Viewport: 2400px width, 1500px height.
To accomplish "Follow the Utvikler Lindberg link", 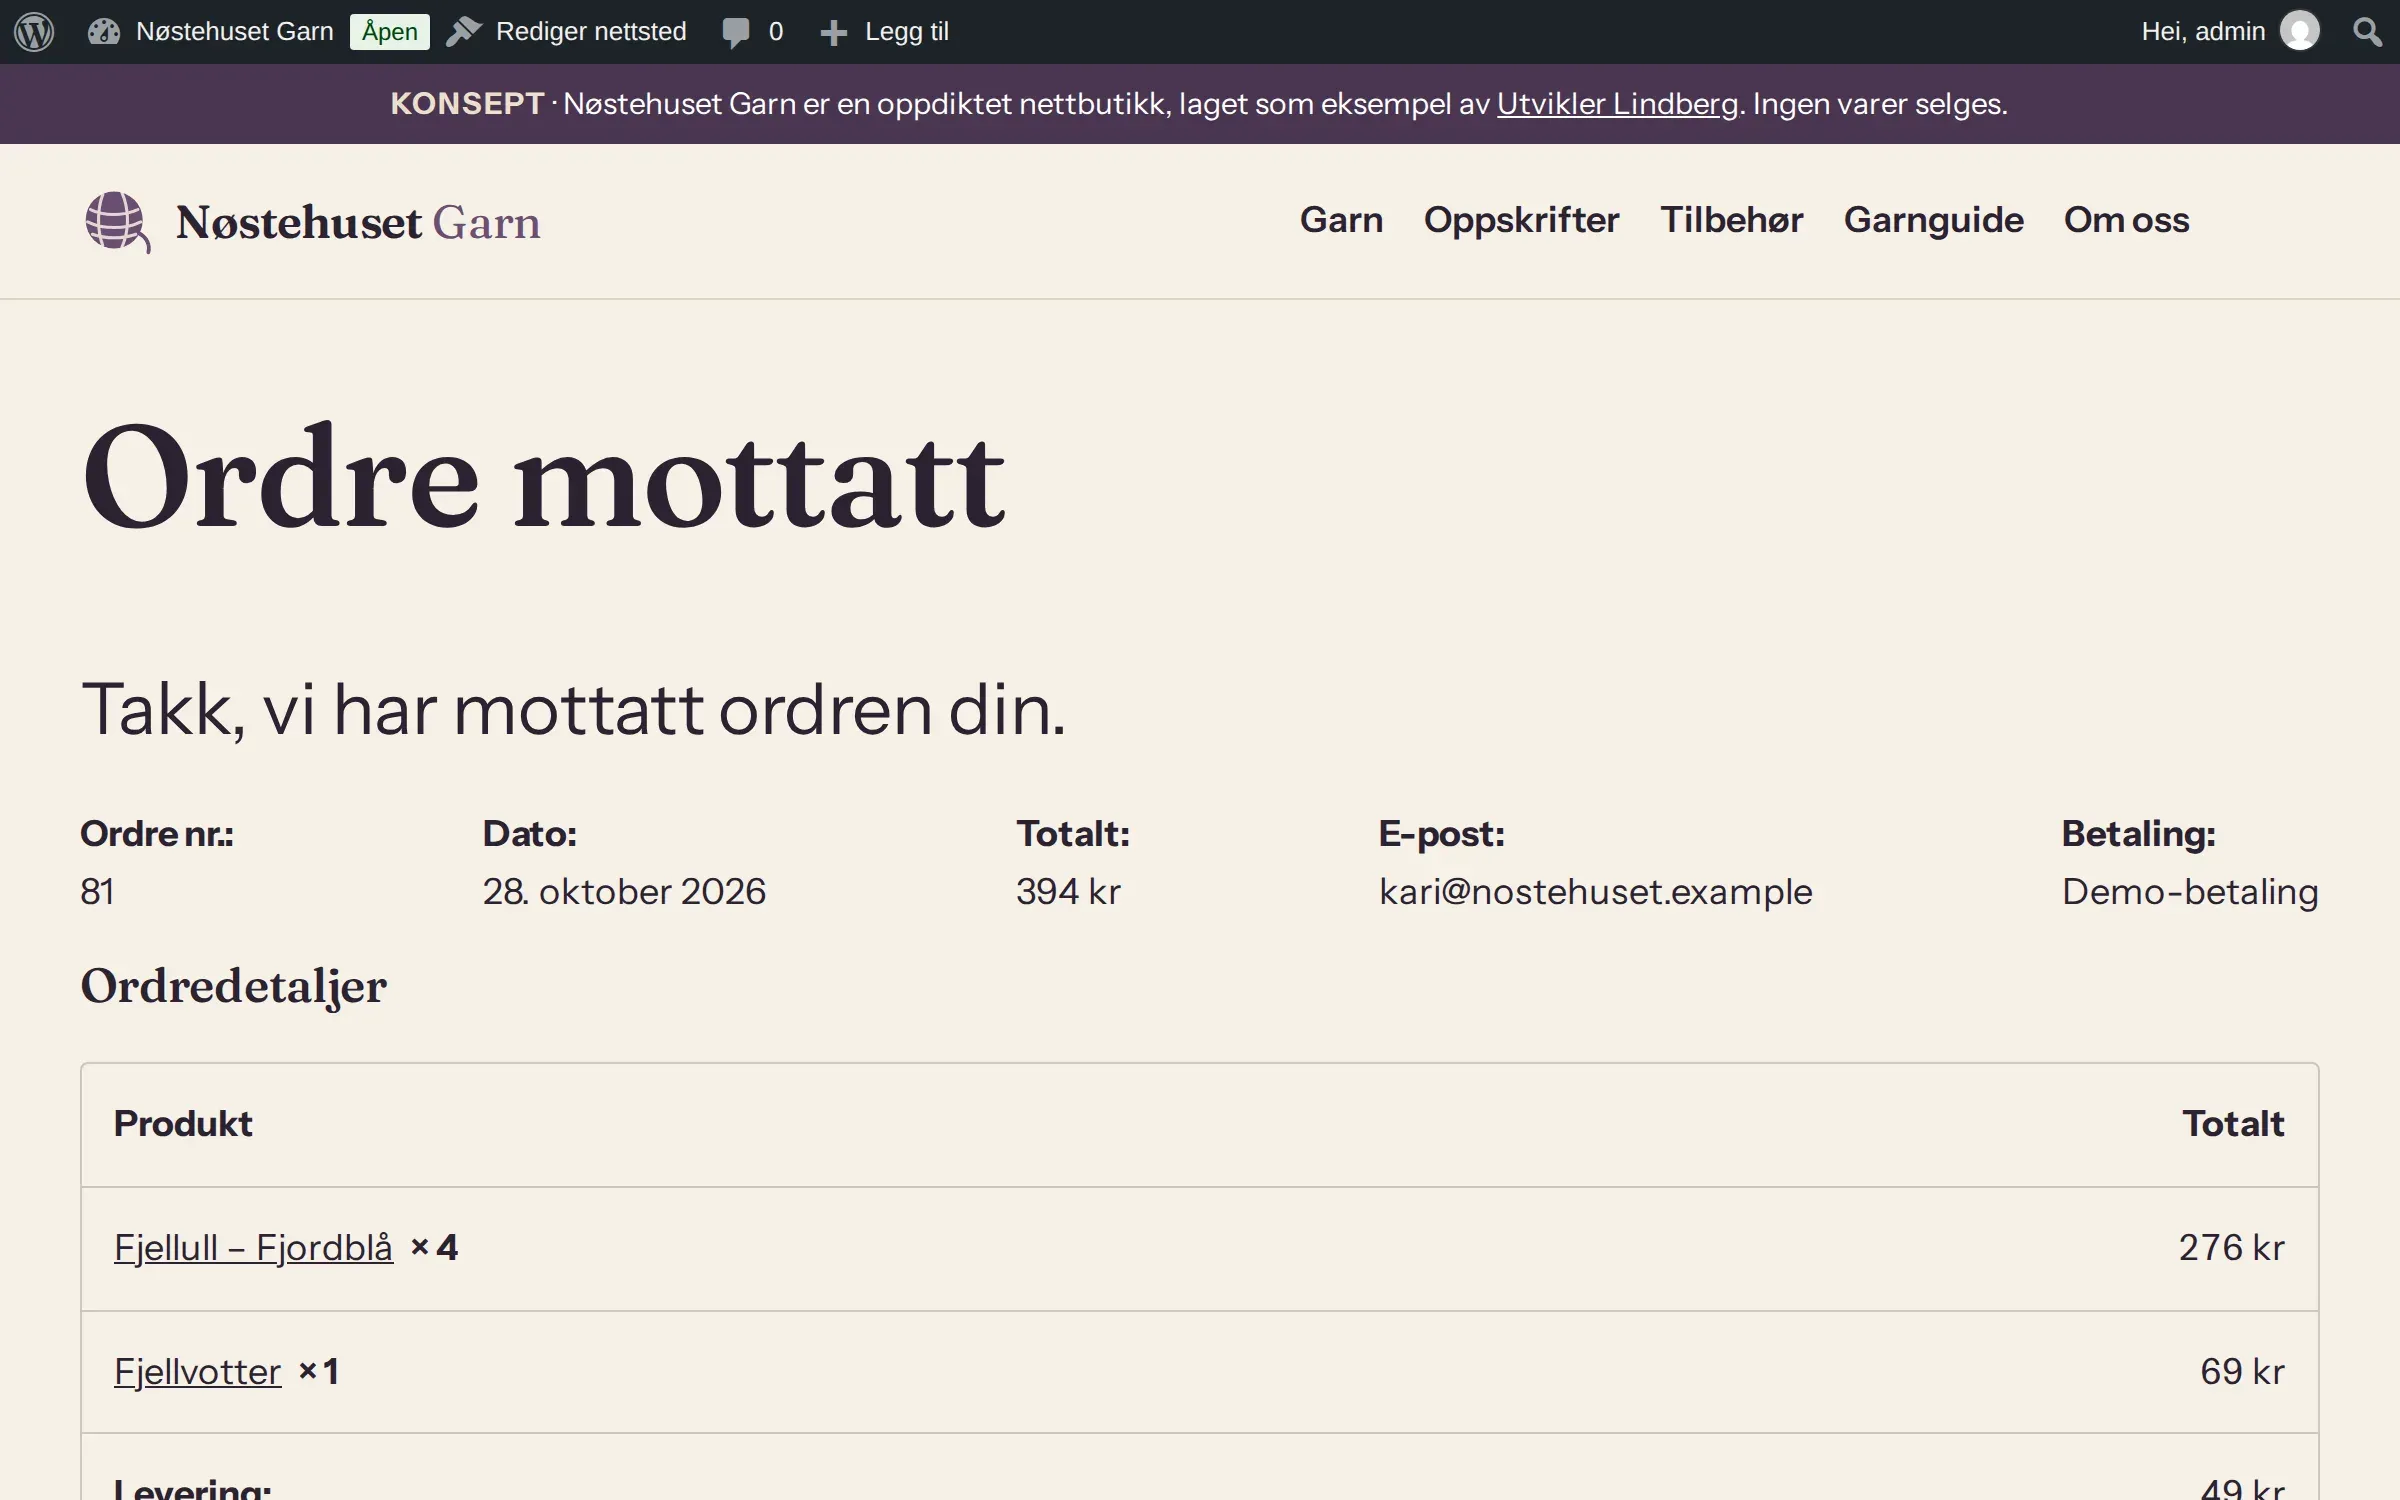I will tap(1617, 104).
